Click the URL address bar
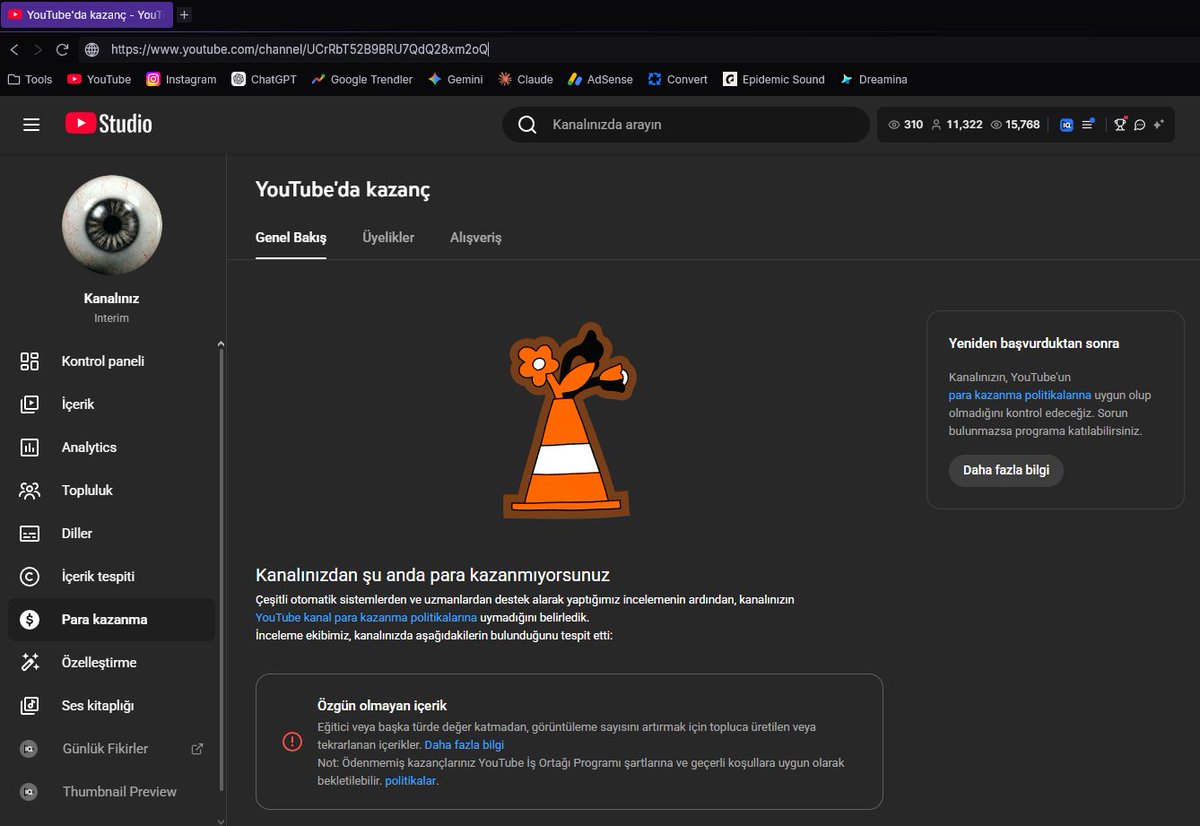The image size is (1200, 826). pos(640,49)
